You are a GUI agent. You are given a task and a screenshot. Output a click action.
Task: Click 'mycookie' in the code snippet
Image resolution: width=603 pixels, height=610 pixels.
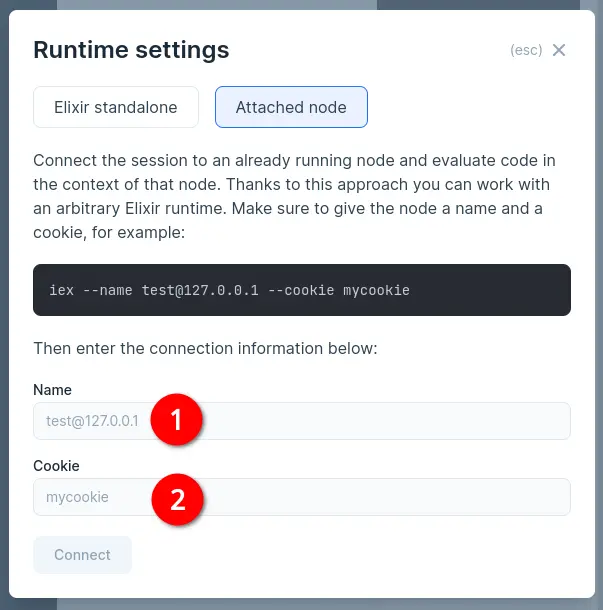coord(376,290)
